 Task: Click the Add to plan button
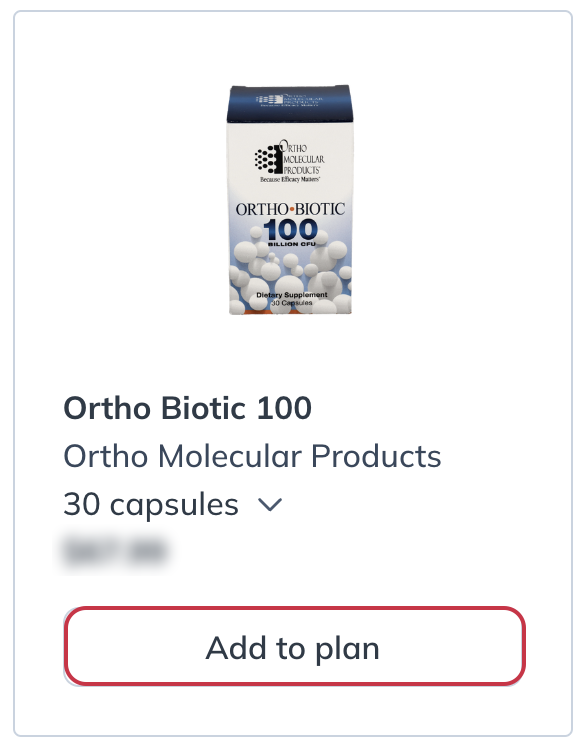click(x=294, y=646)
